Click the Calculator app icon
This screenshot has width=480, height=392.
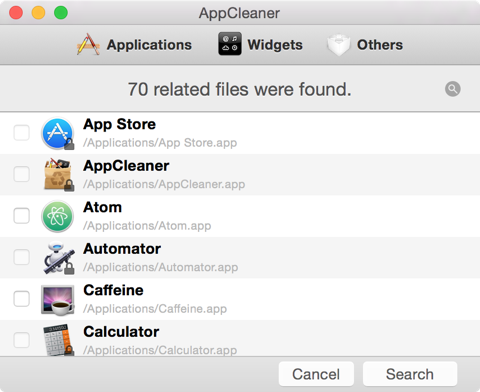click(x=58, y=340)
